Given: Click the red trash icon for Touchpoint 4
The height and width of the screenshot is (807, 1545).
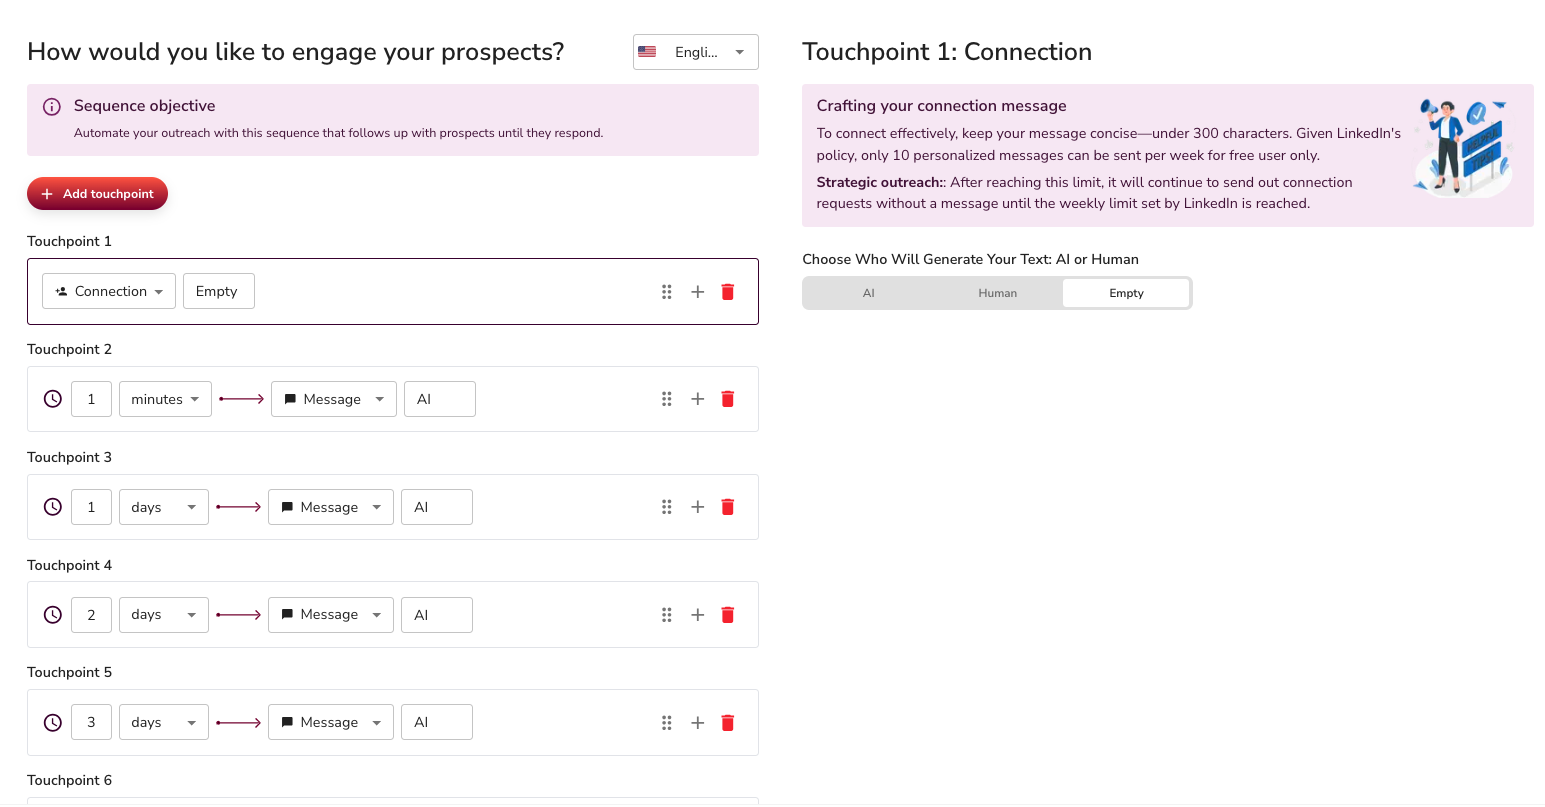Looking at the screenshot, I should click(727, 615).
